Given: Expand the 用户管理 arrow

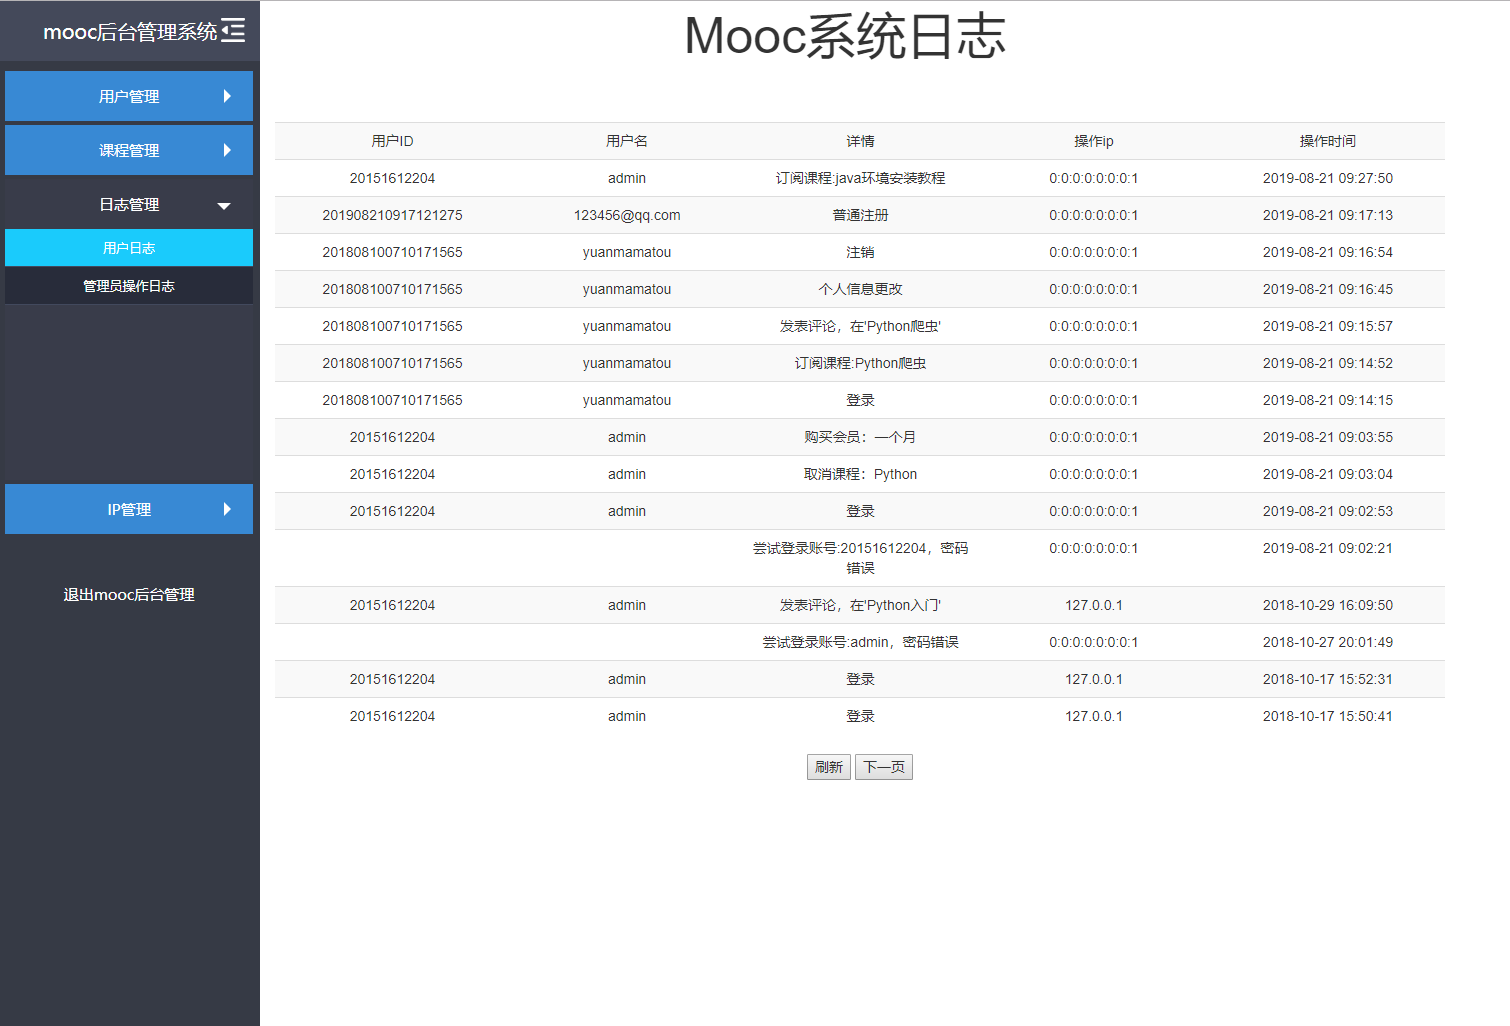Looking at the screenshot, I should pos(227,96).
